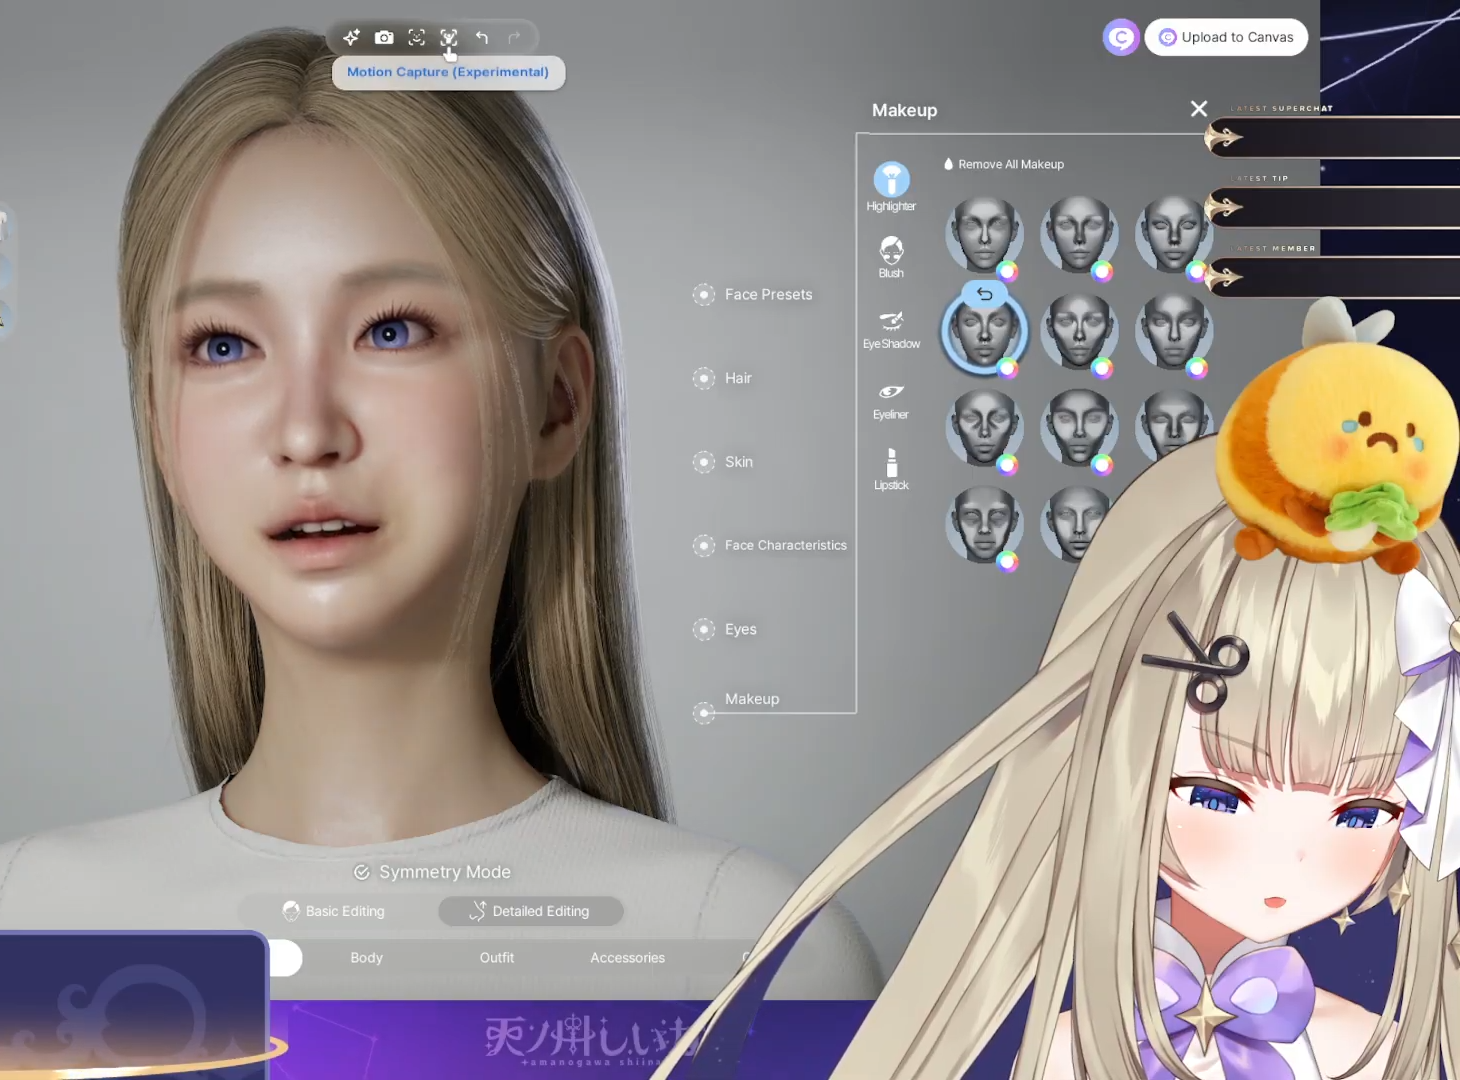Select the Blush makeup category
This screenshot has height=1080, width=1460.
tap(891, 257)
